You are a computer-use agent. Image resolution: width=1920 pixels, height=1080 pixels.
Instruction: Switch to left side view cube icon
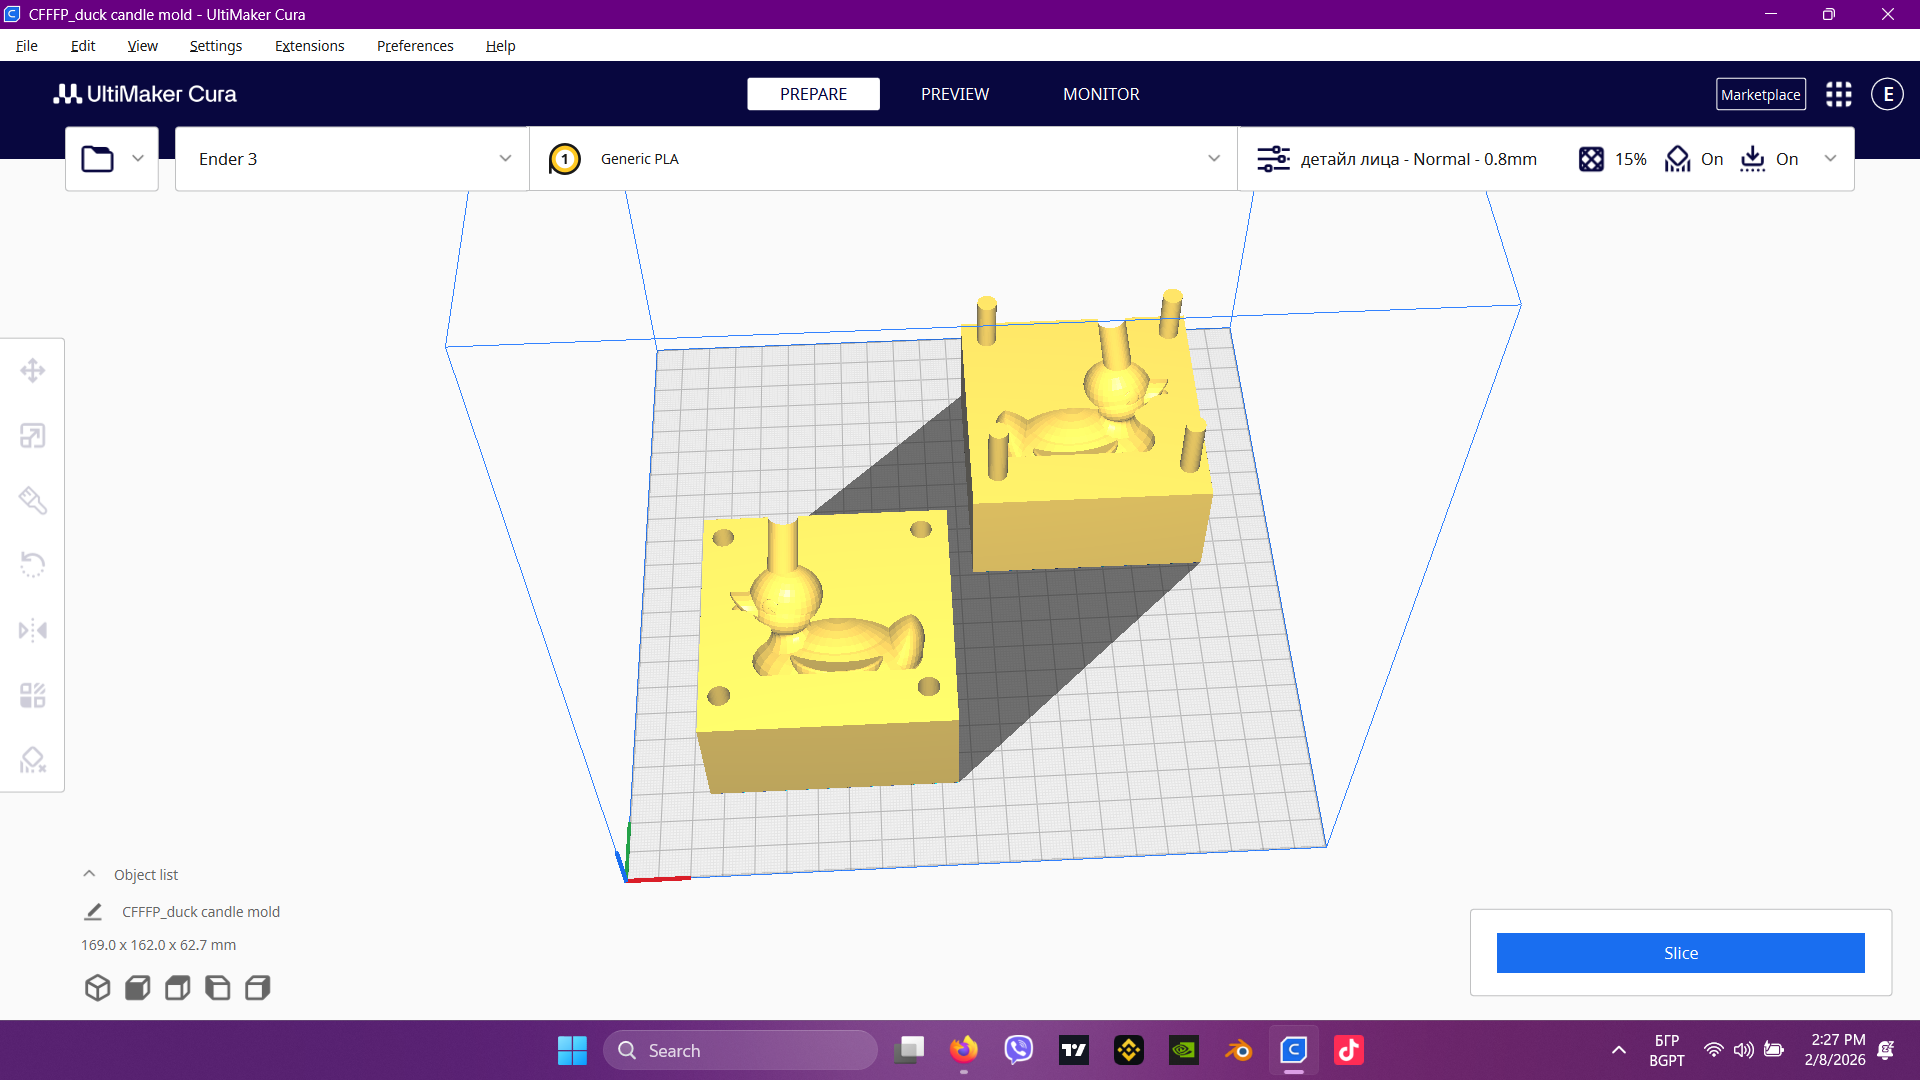tap(217, 988)
